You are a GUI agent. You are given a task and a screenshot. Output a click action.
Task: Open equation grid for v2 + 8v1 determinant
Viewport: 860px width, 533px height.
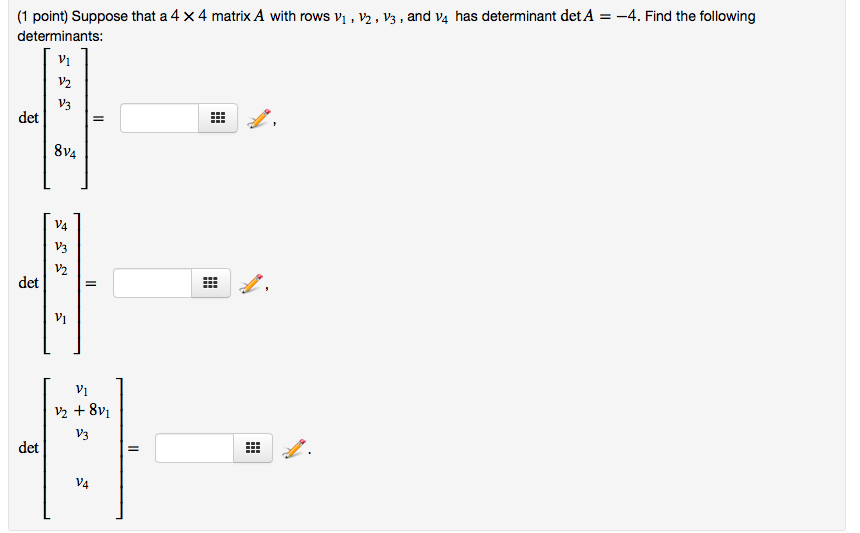coord(252,448)
